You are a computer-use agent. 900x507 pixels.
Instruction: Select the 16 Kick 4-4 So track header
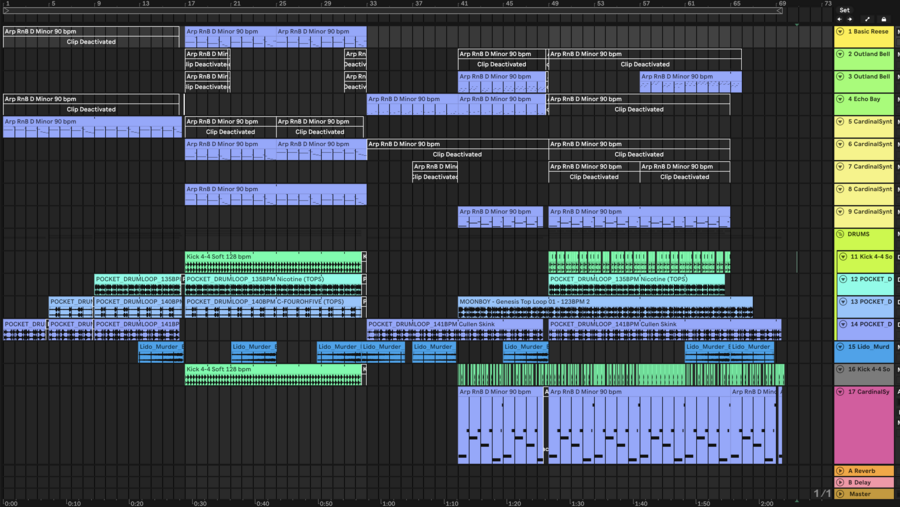869,369
